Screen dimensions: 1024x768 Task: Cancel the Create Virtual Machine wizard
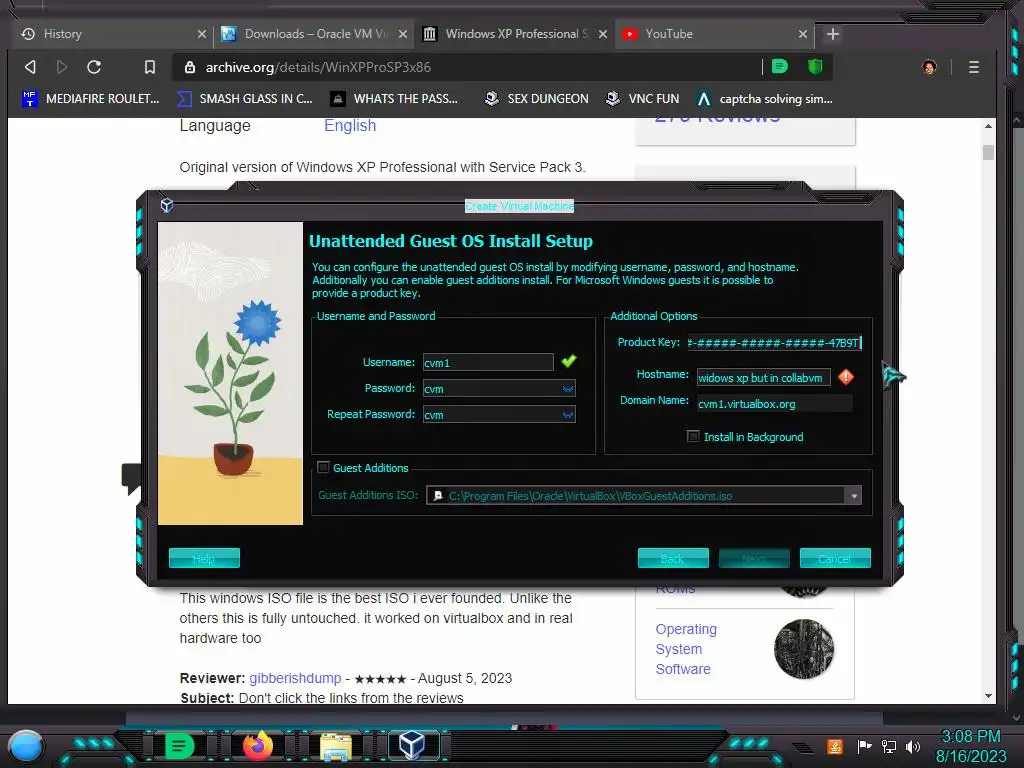pos(835,558)
